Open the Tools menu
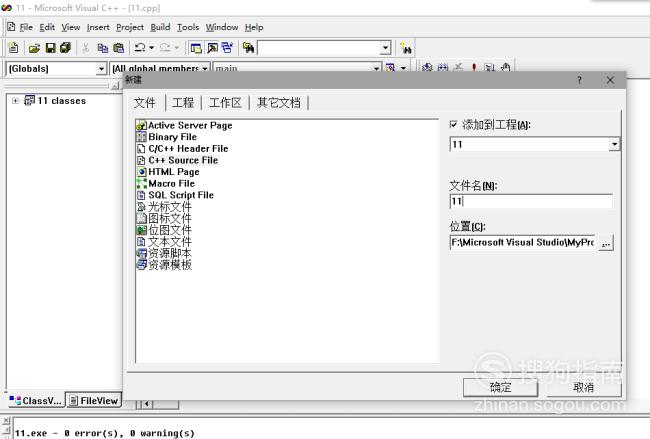650x439 pixels. point(188,27)
